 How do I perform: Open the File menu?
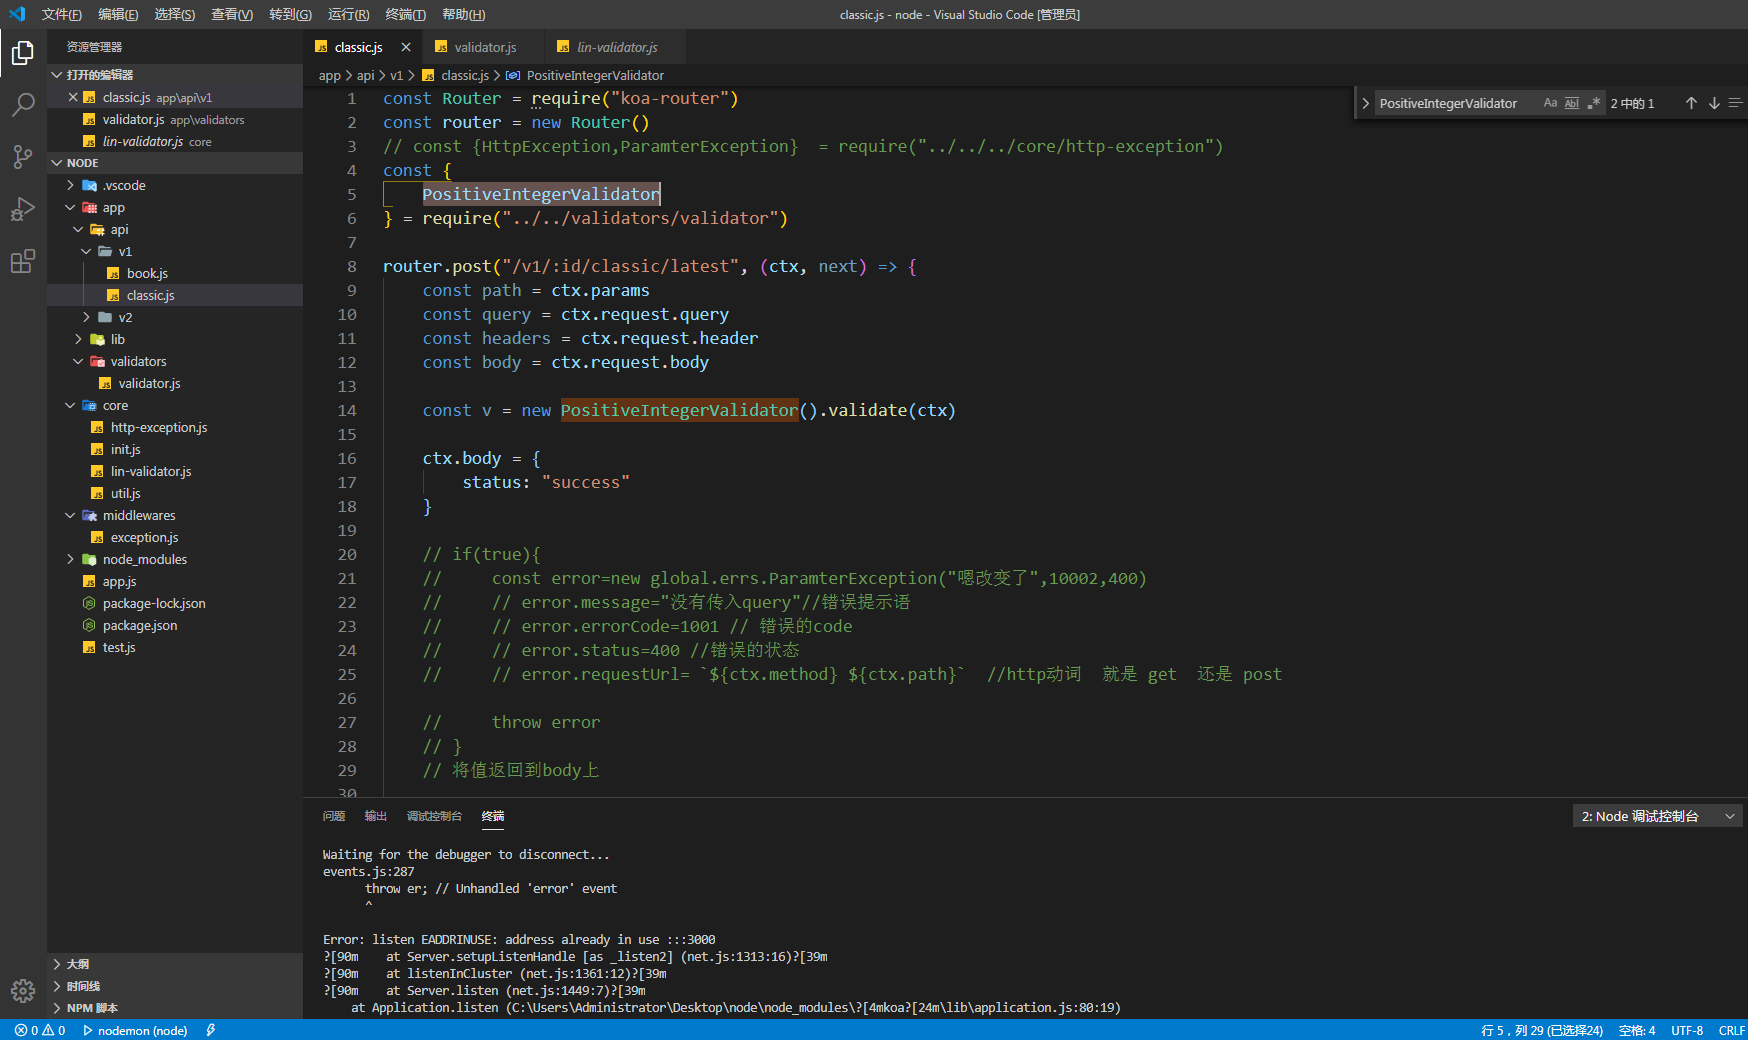pyautogui.click(x=61, y=14)
